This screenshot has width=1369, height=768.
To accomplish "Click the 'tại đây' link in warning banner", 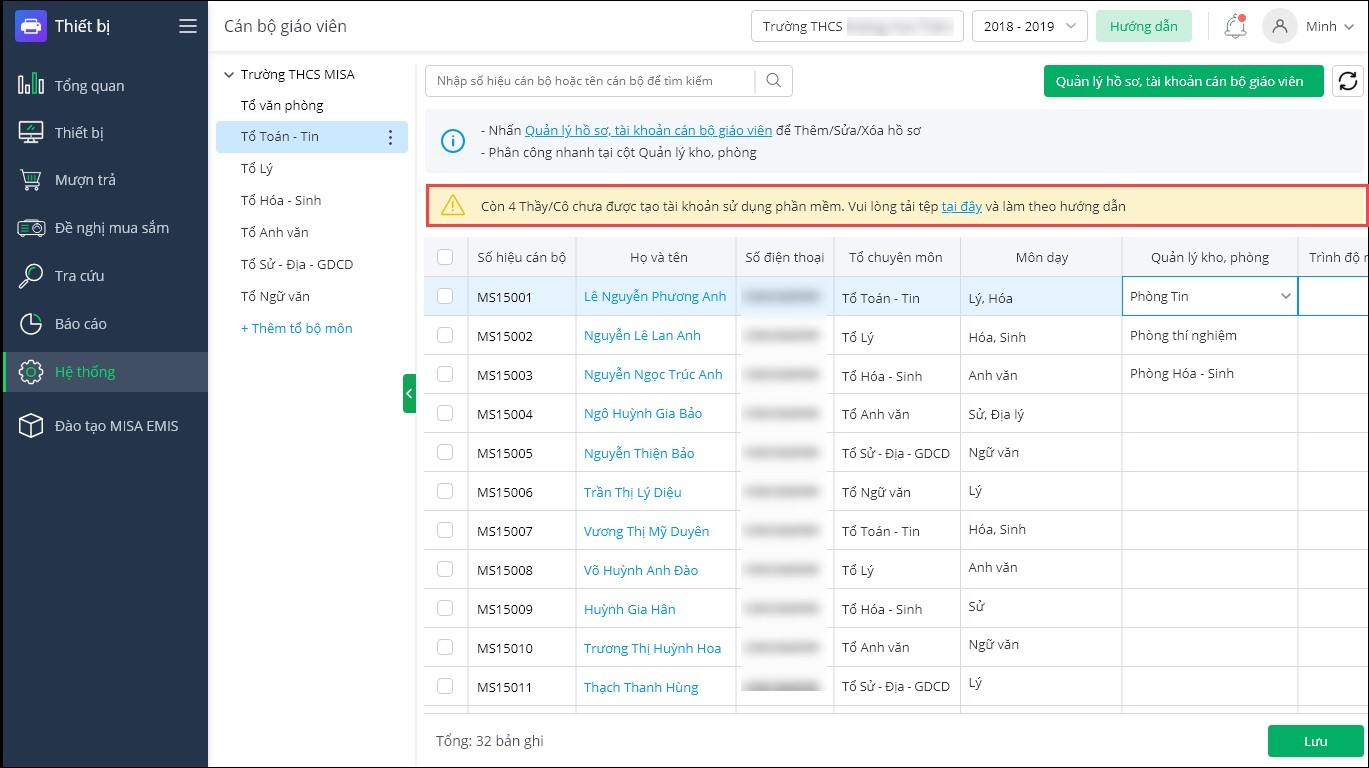I will coord(961,206).
